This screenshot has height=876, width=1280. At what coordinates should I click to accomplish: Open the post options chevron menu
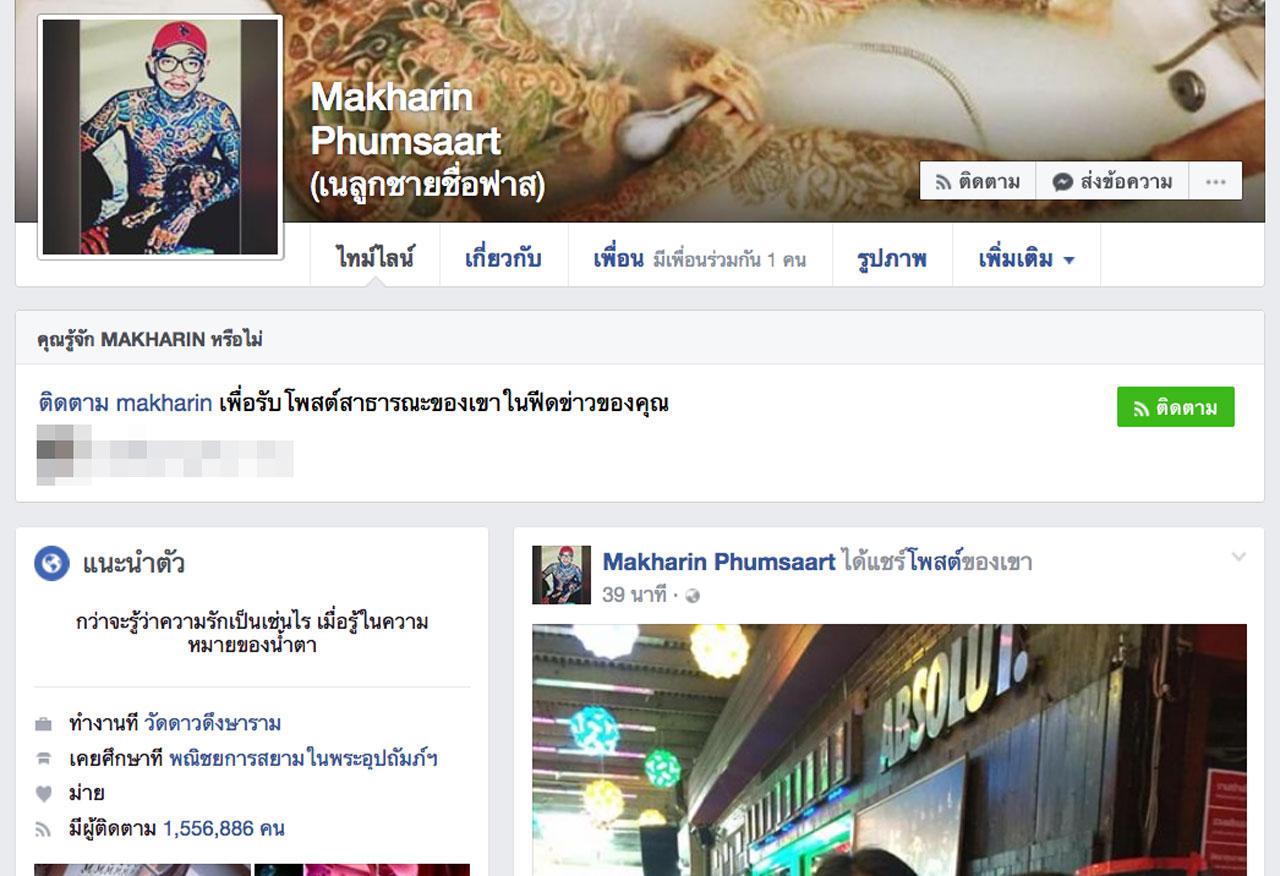tap(1238, 557)
